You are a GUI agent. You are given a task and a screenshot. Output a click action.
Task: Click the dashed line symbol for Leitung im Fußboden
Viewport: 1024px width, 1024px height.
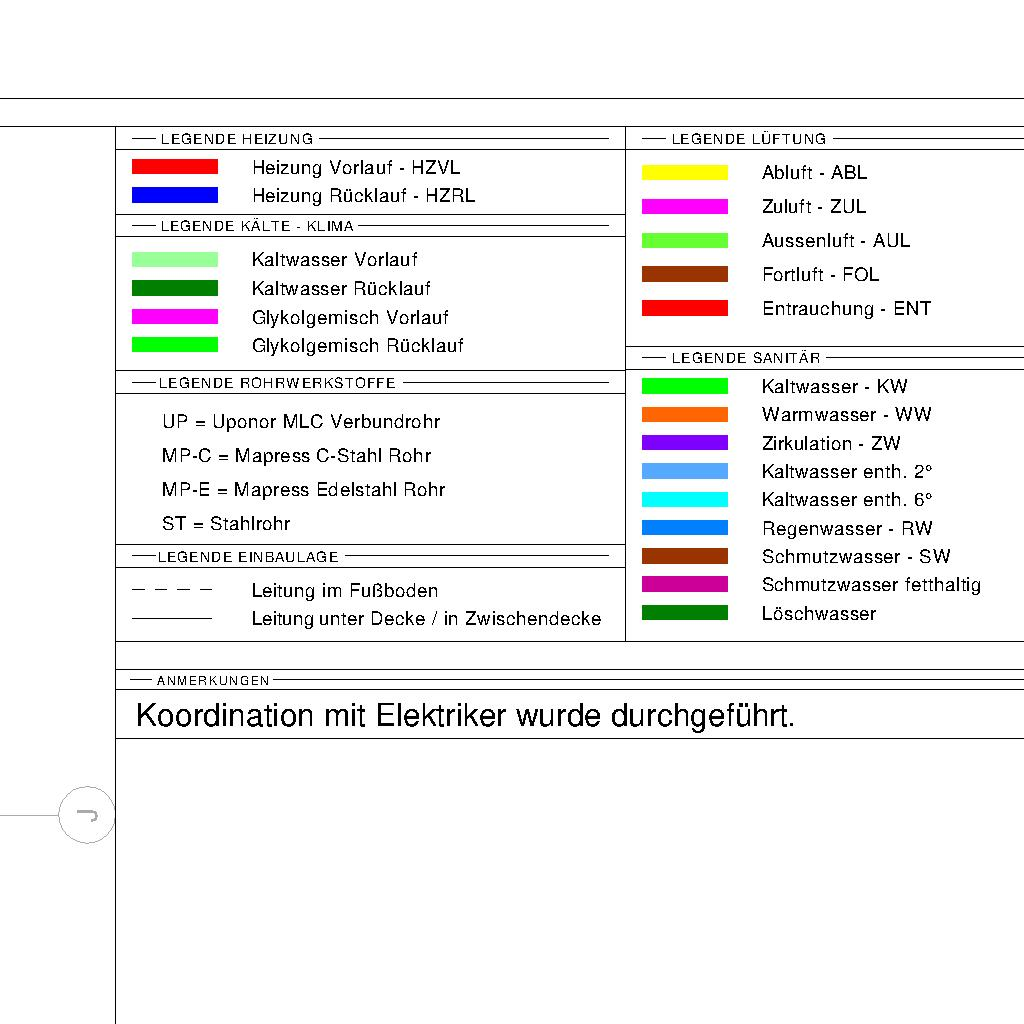tap(172, 591)
